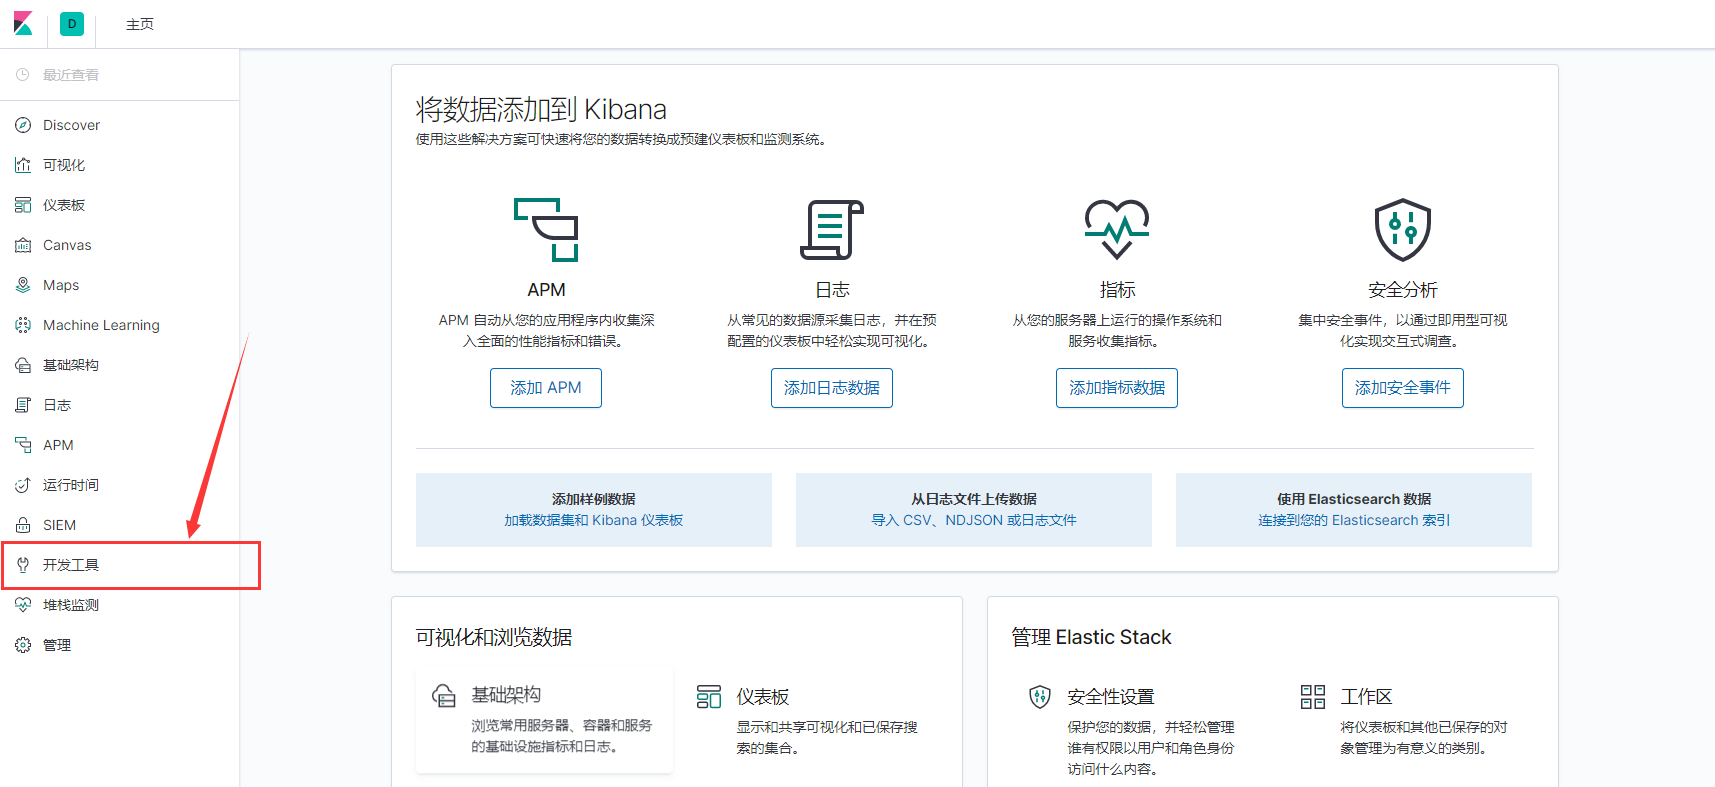
Task: Open the 仪表板 card under 可视化和浏览数据
Action: [810, 720]
